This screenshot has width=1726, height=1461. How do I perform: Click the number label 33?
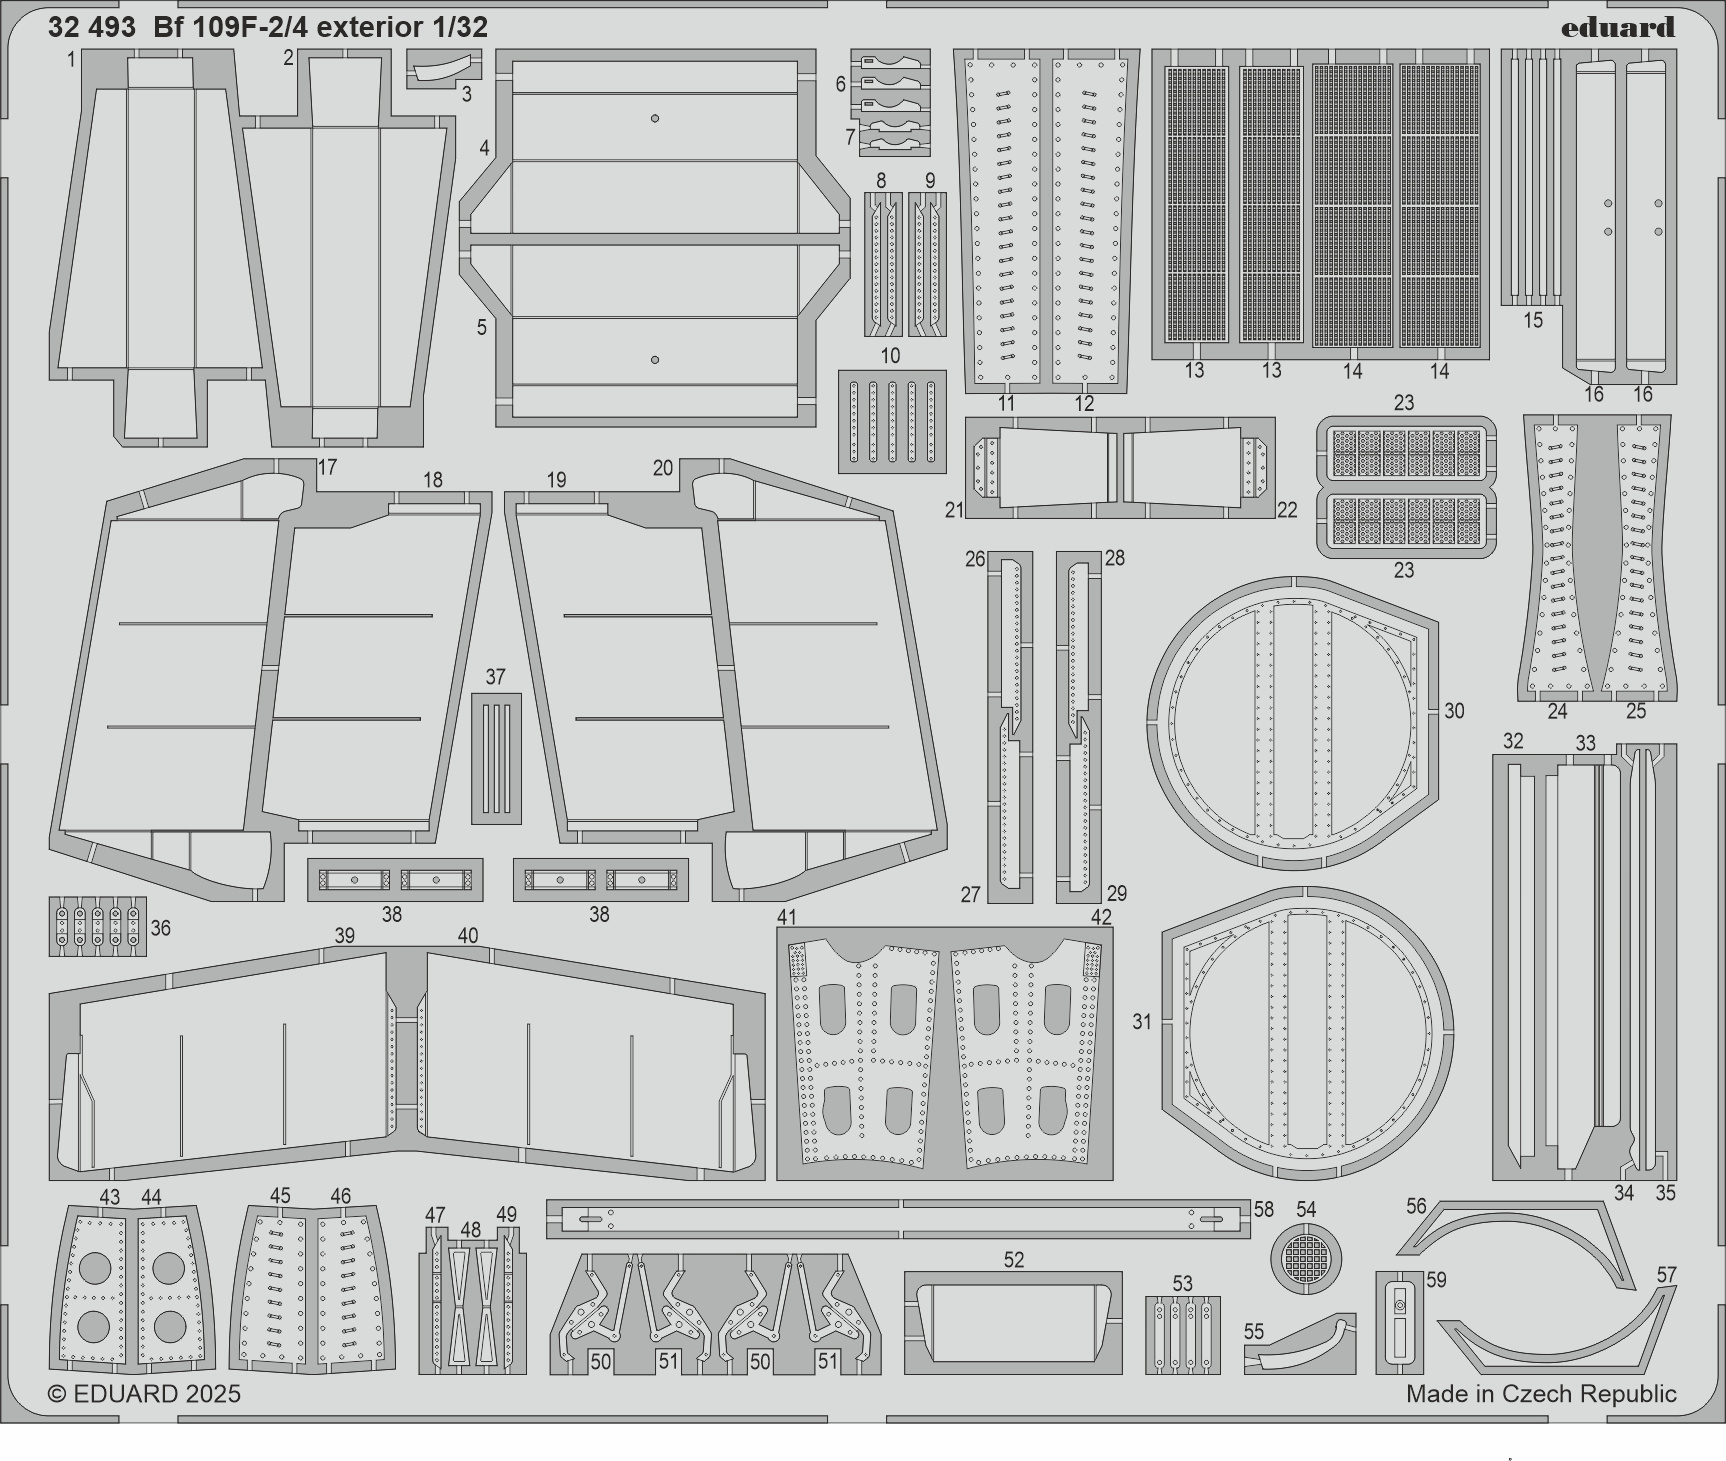click(1586, 744)
